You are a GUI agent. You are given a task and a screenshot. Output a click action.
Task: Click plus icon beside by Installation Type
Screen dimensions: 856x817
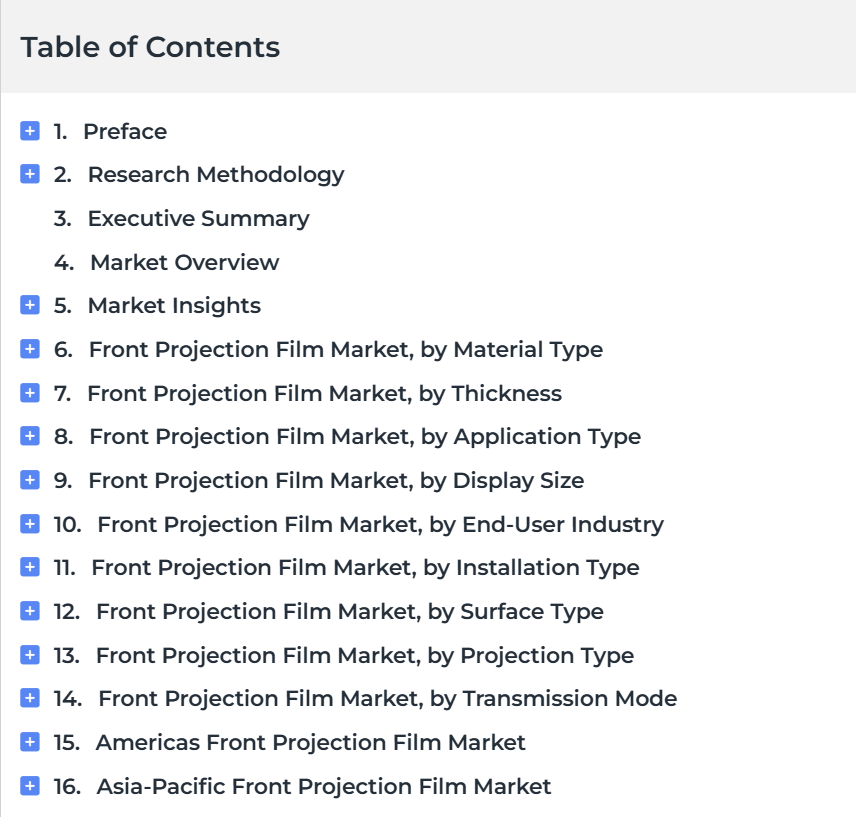coord(30,567)
